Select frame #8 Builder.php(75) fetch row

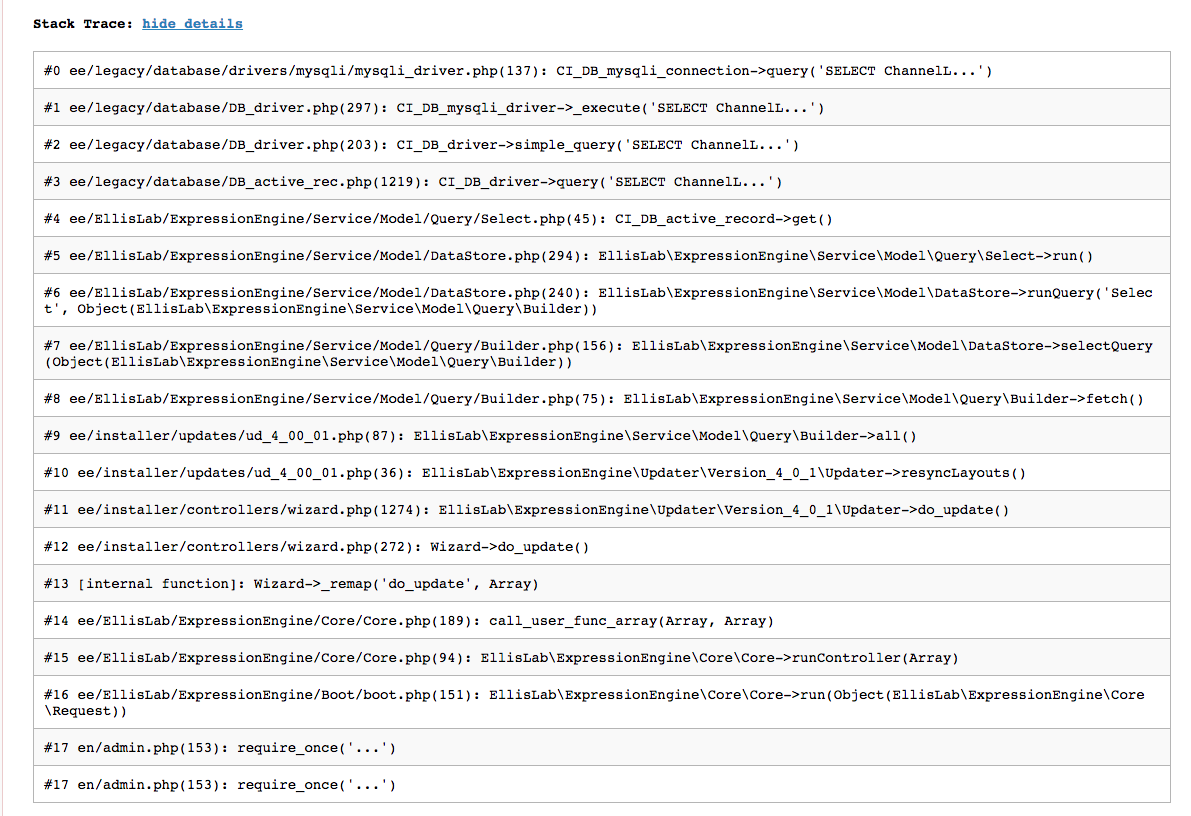coord(593,399)
